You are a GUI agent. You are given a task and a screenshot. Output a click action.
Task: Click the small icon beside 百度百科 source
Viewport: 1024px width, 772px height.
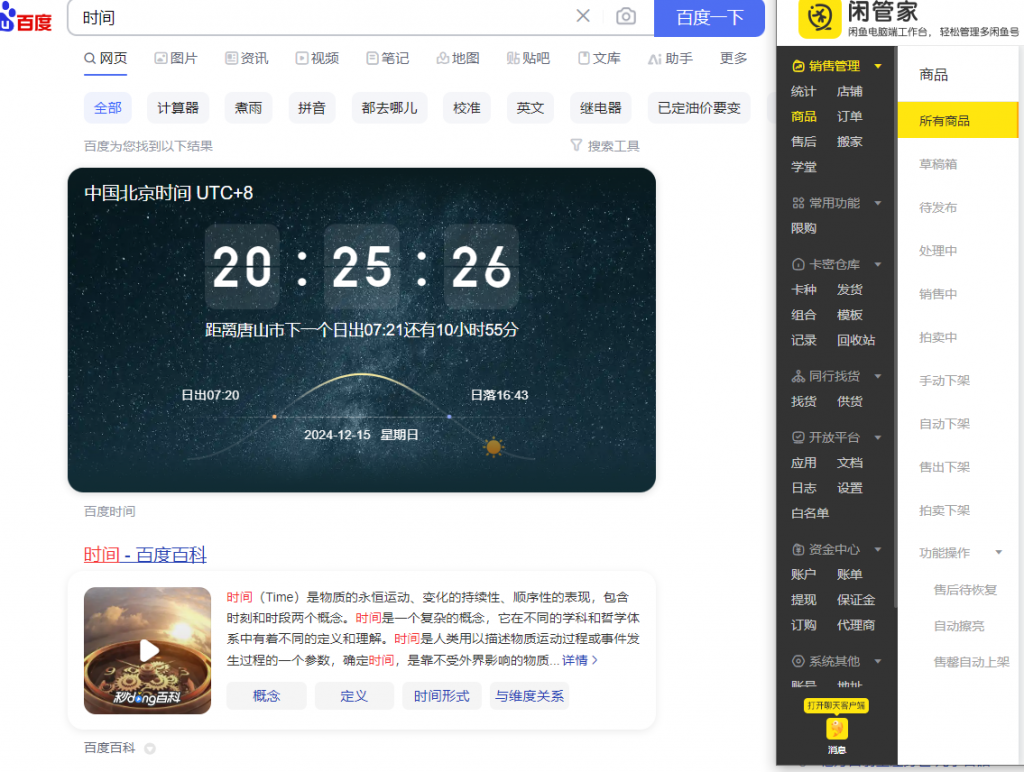pos(150,748)
